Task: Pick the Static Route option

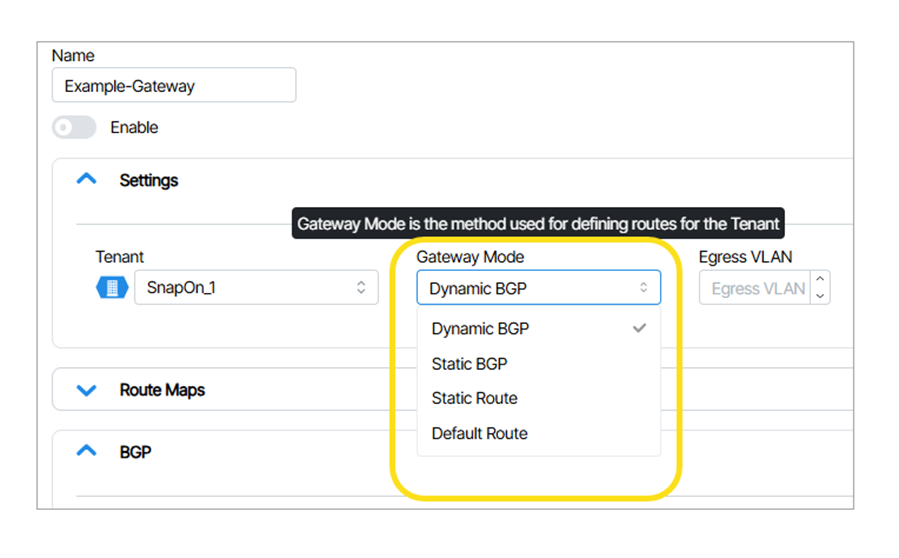Action: [x=474, y=398]
